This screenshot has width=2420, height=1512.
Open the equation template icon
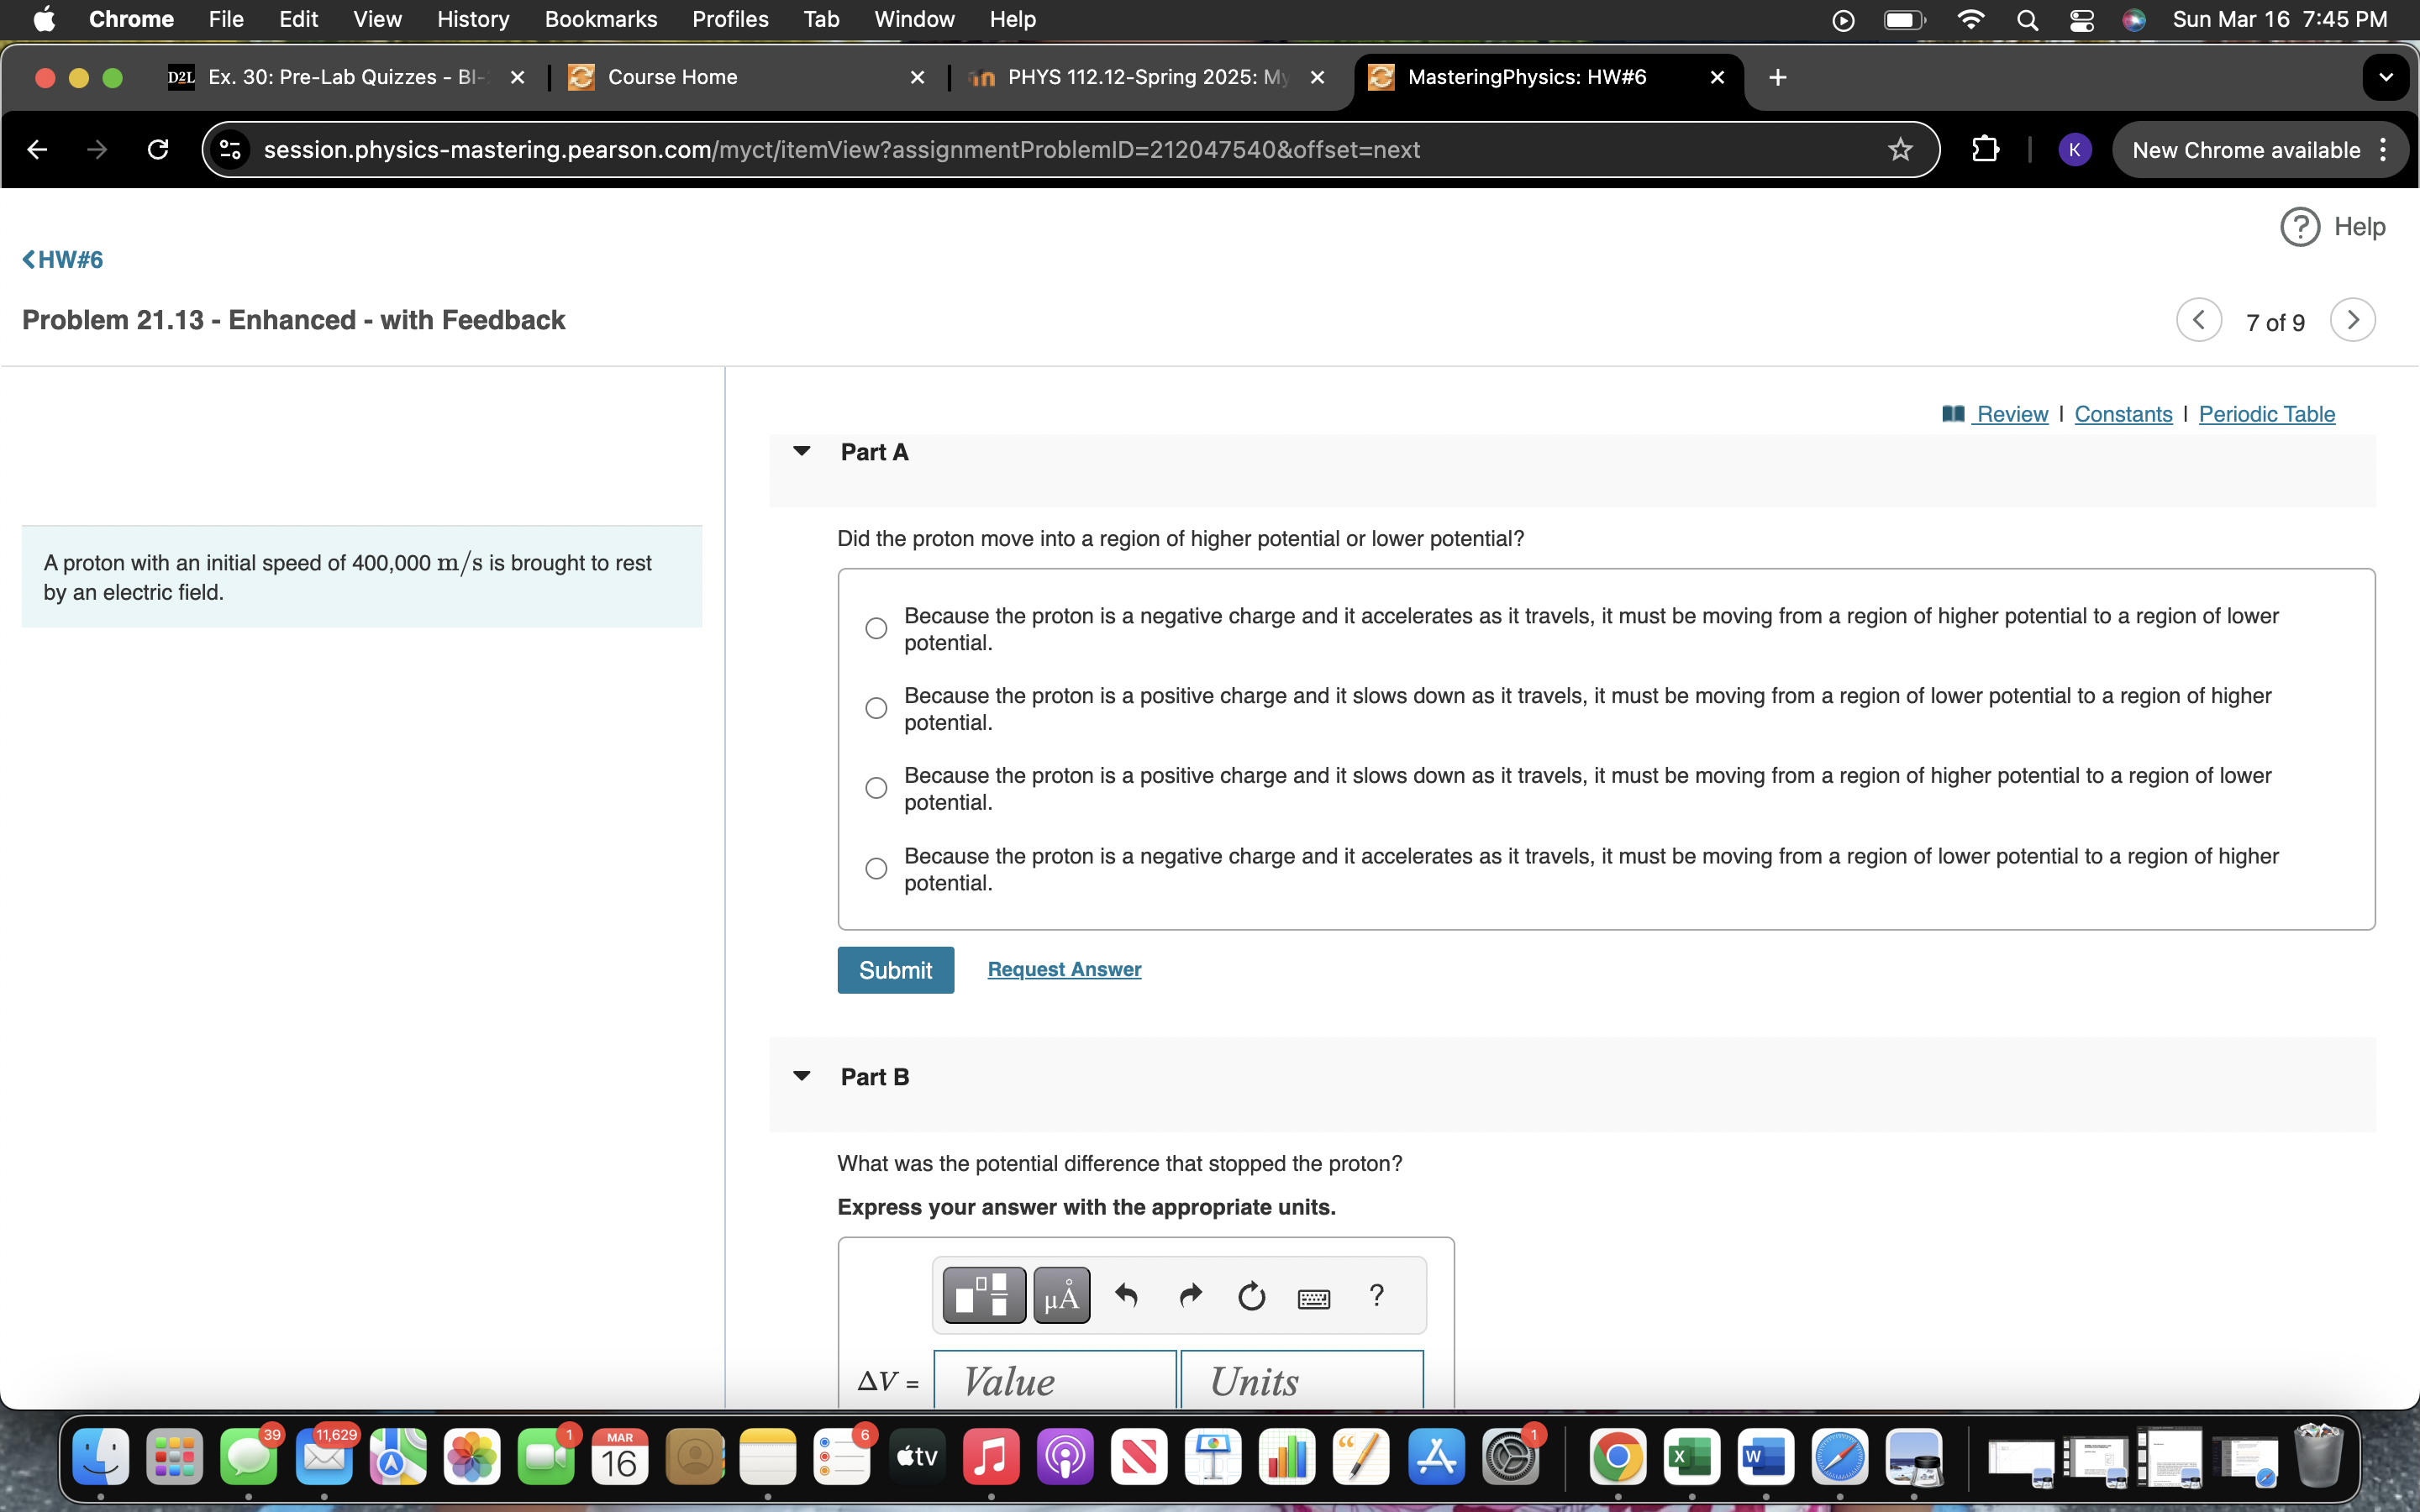coord(982,1294)
